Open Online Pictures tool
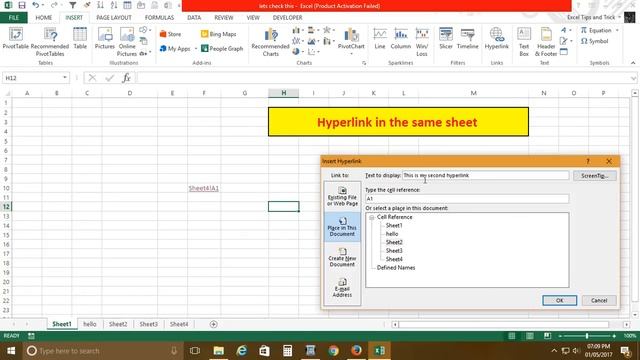The height and width of the screenshot is (360, 640). coord(127,41)
